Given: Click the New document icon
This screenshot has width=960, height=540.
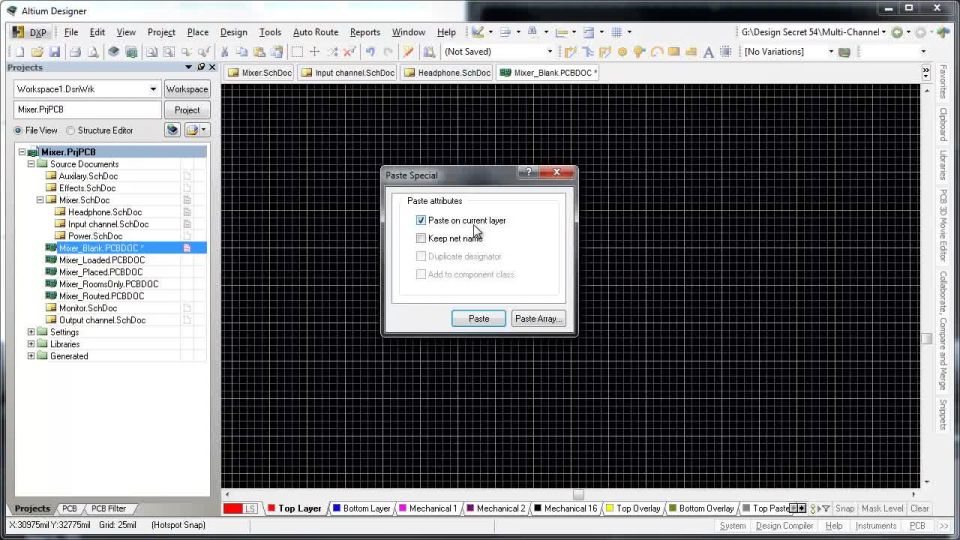Looking at the screenshot, I should pyautogui.click(x=20, y=52).
